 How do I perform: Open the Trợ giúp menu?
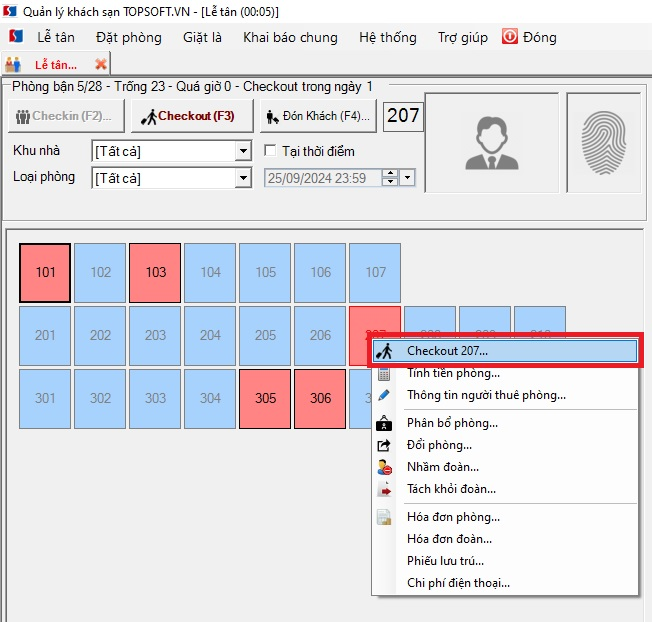click(462, 37)
